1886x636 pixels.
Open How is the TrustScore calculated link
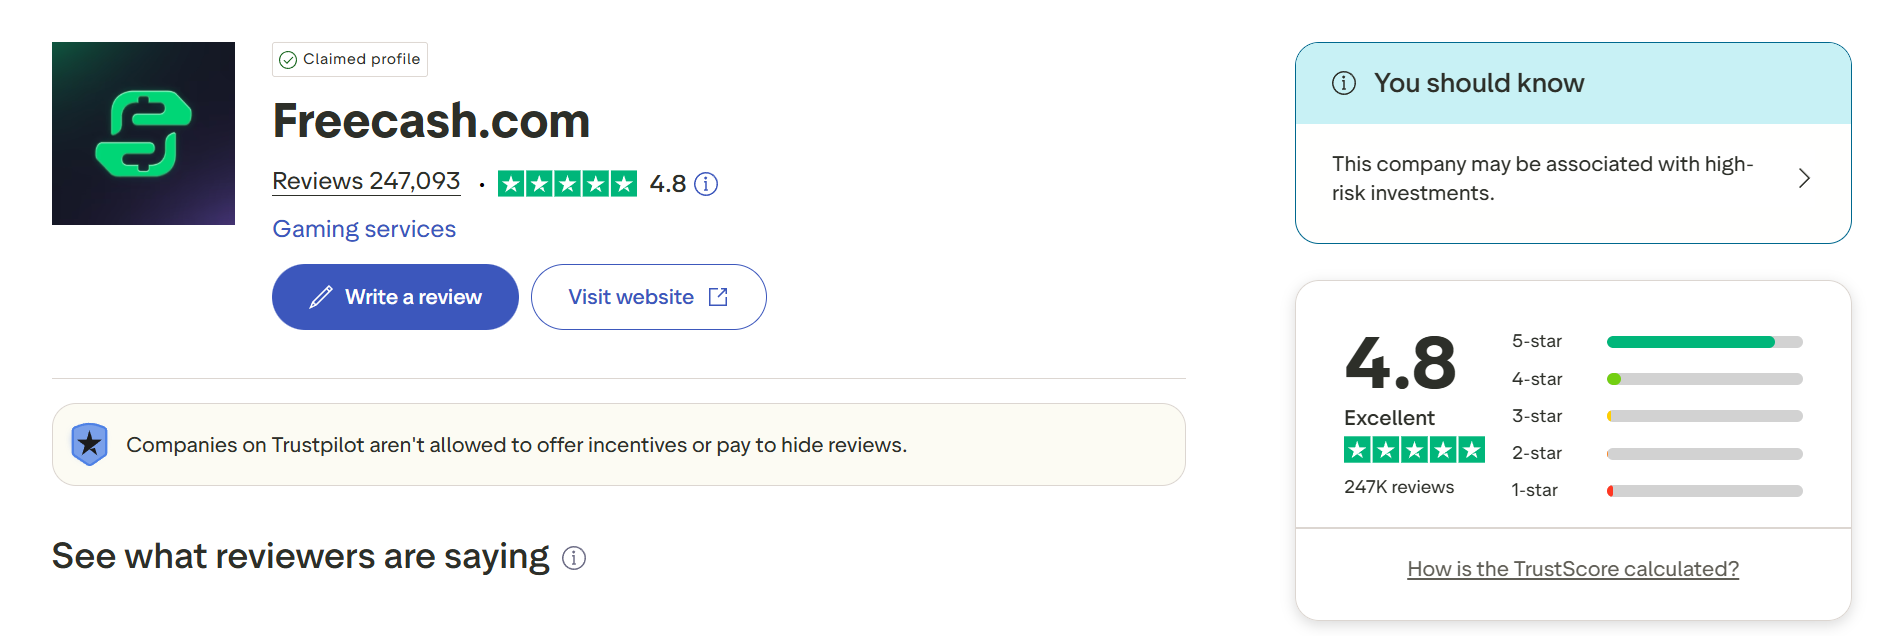click(1573, 569)
